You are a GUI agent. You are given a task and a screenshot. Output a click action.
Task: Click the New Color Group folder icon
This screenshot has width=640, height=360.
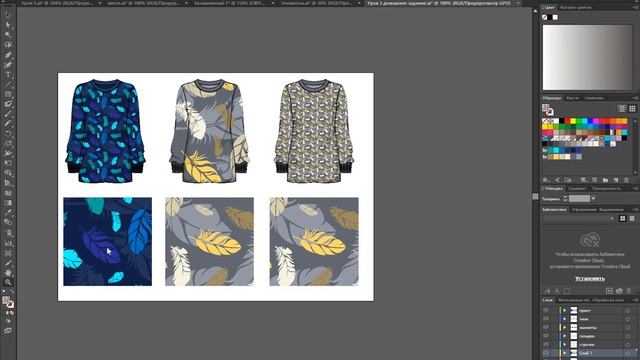click(605, 180)
